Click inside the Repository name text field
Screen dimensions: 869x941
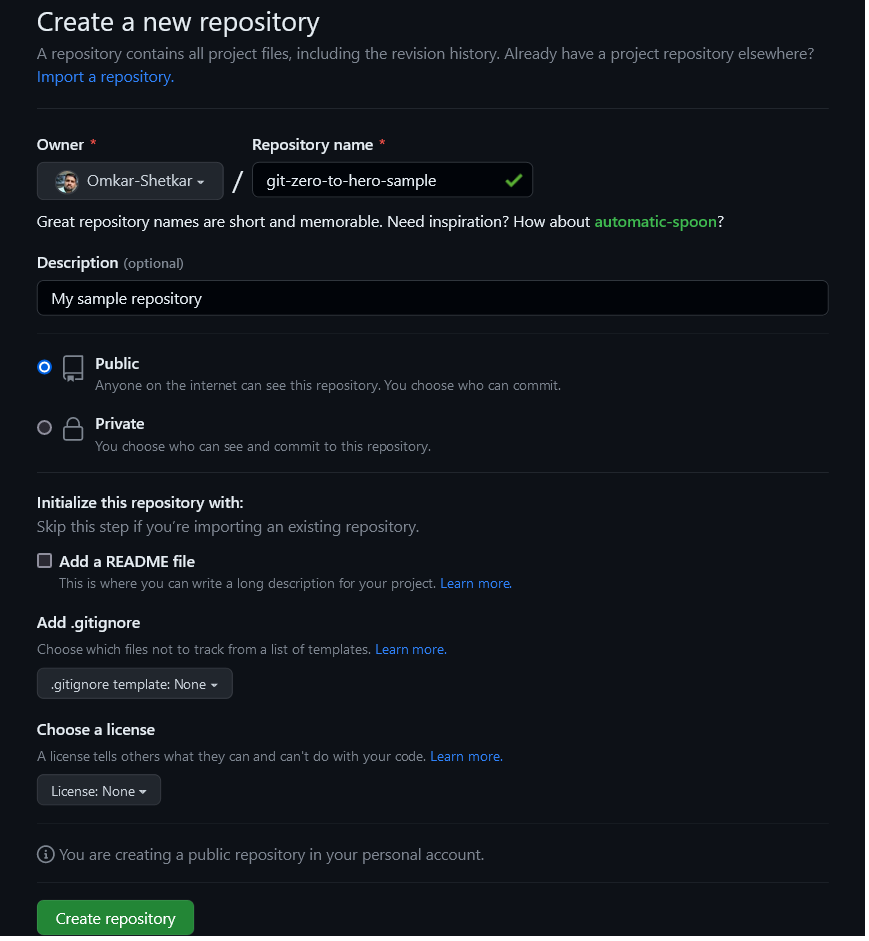coord(380,181)
